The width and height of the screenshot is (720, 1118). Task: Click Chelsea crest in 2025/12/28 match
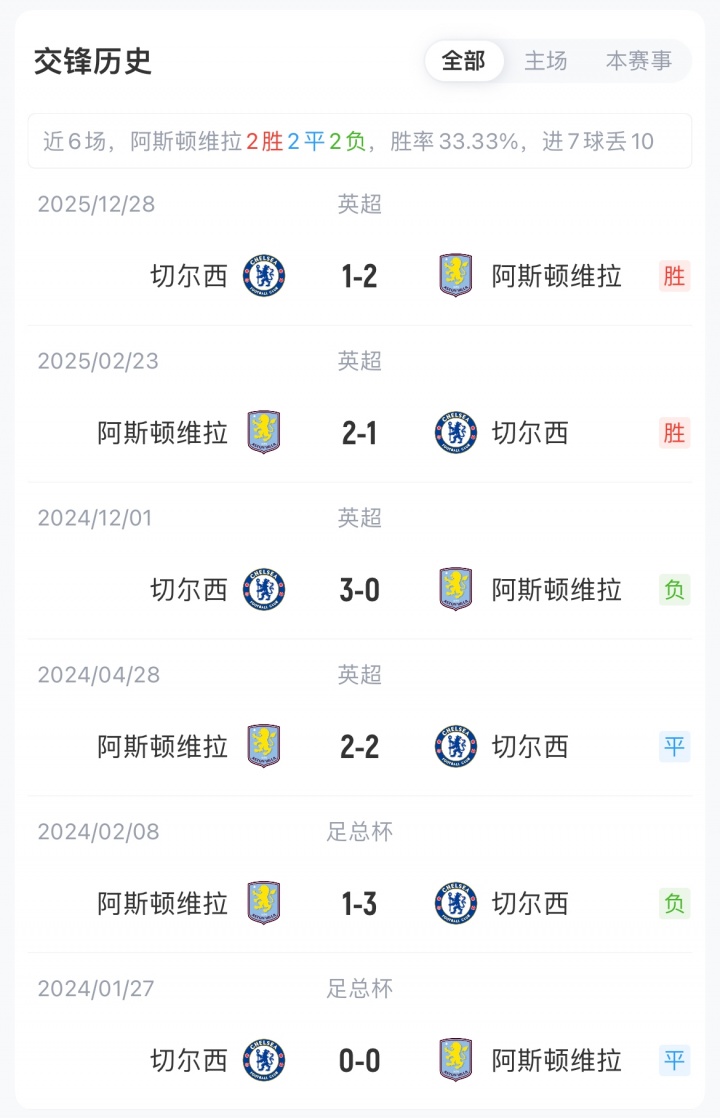264,276
